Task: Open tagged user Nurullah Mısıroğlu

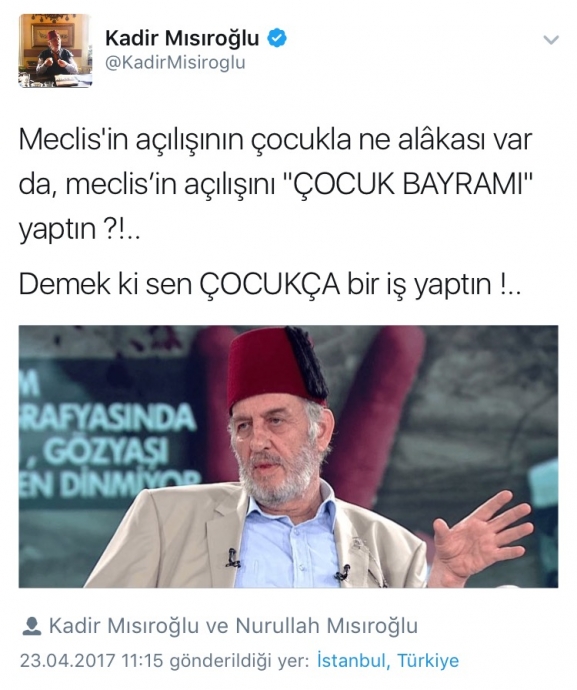Action: pyautogui.click(x=327, y=626)
